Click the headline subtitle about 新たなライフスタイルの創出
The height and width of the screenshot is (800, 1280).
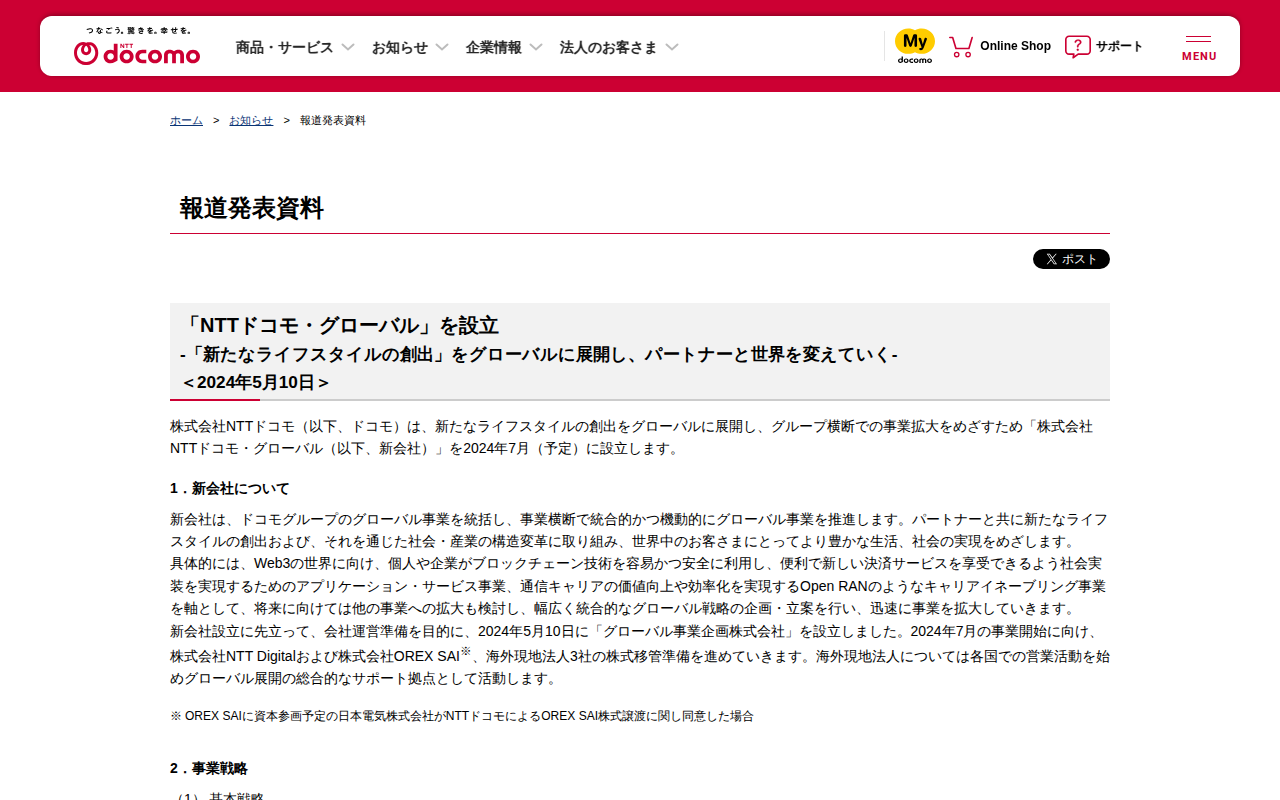[x=539, y=355]
